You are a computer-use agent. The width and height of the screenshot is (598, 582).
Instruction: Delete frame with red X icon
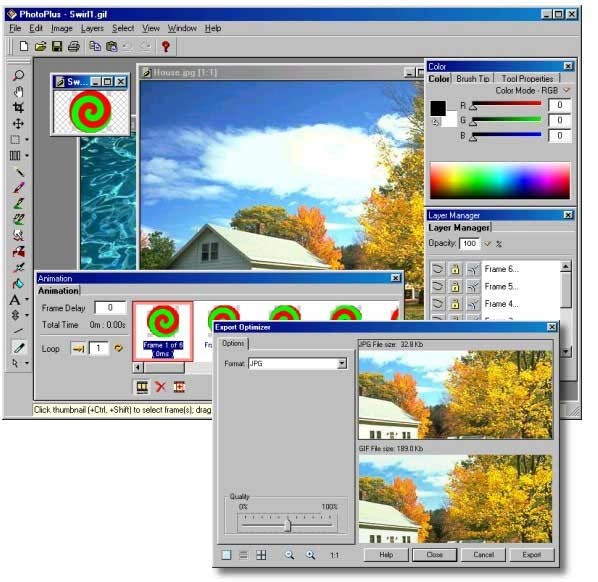[161, 387]
